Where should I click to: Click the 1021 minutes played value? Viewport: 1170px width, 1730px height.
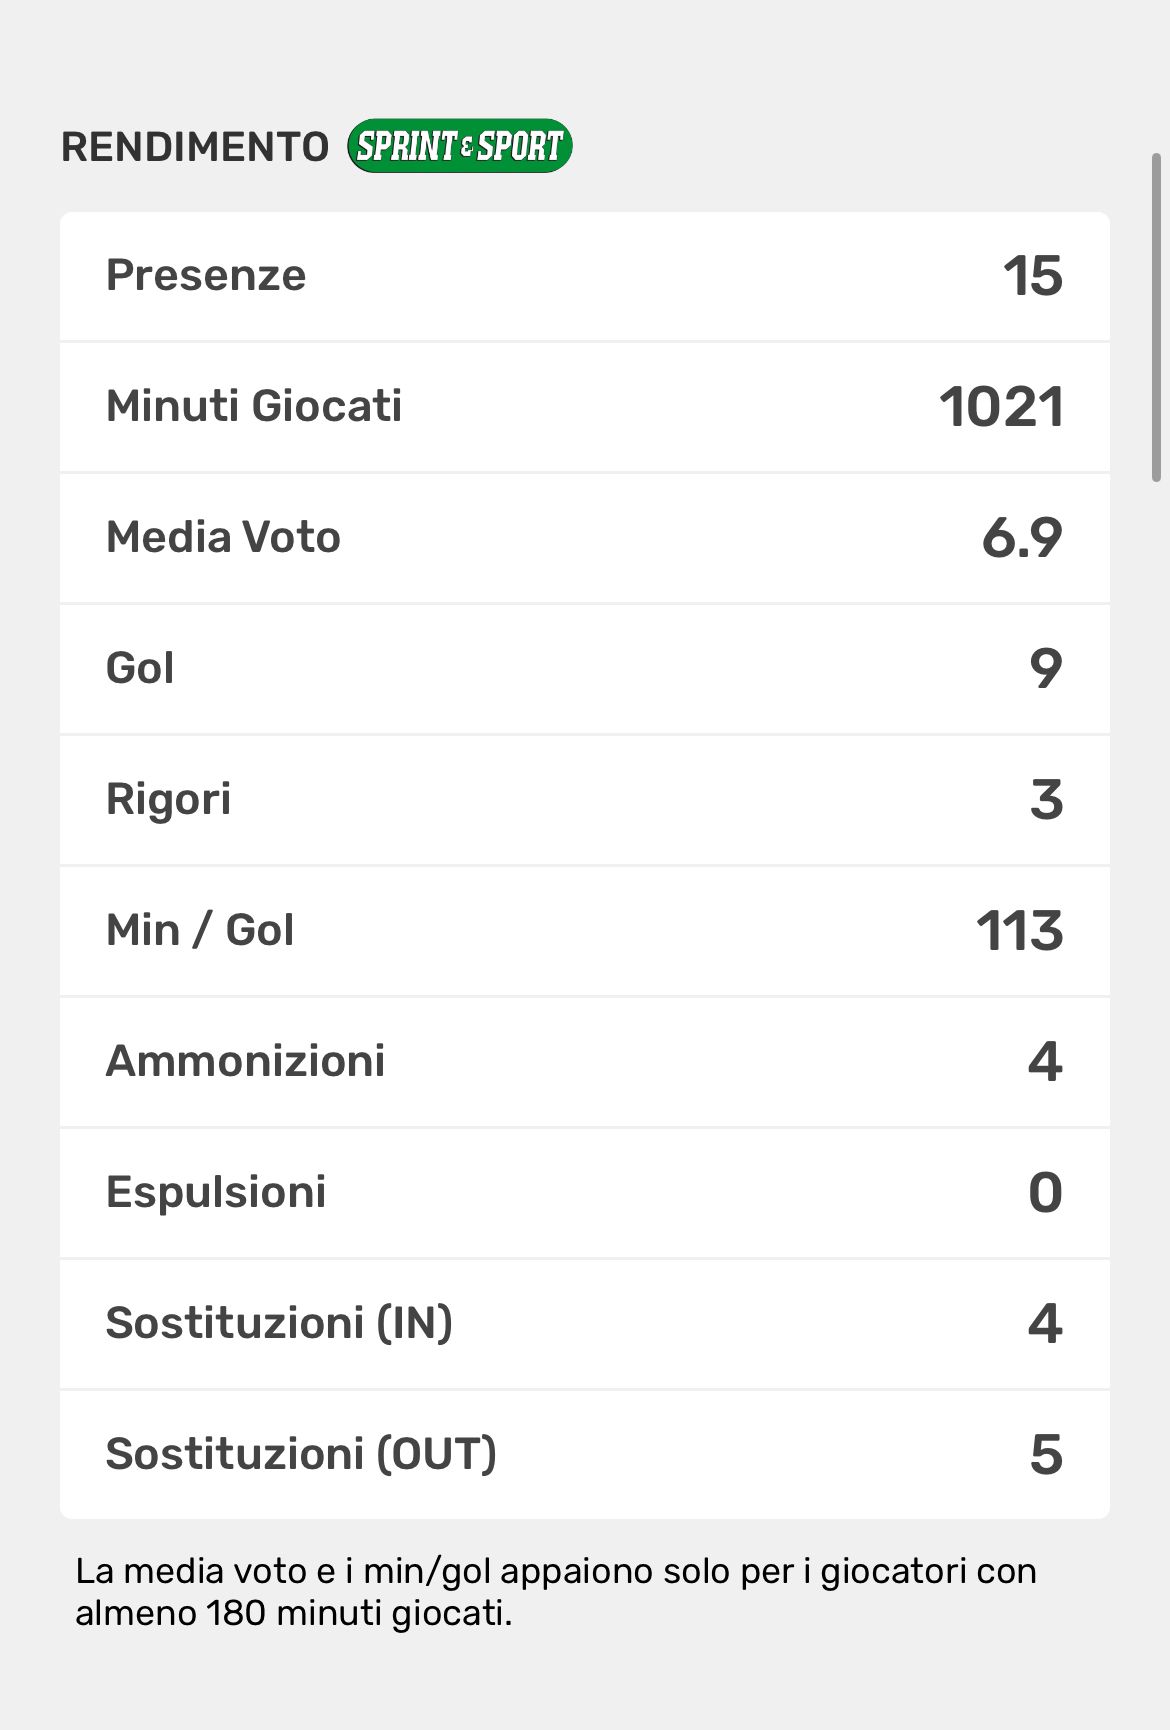(1001, 407)
